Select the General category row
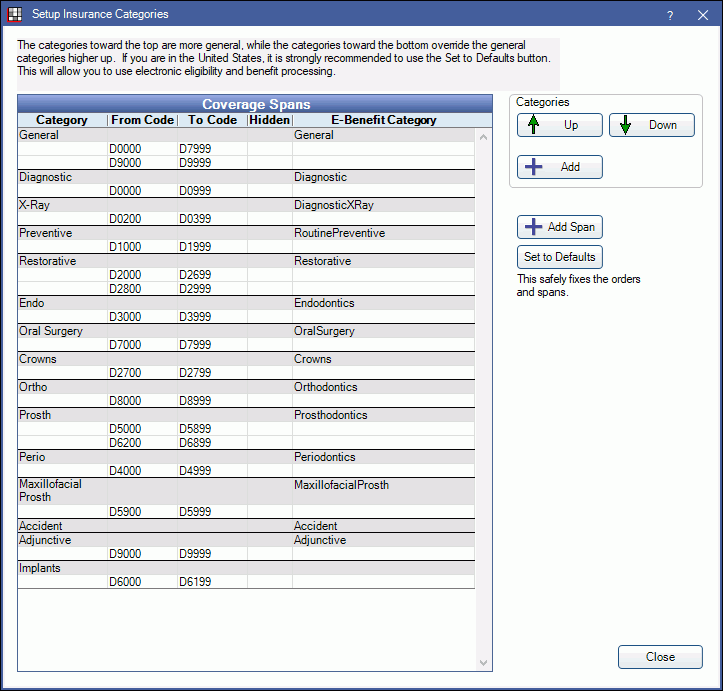 (x=246, y=135)
